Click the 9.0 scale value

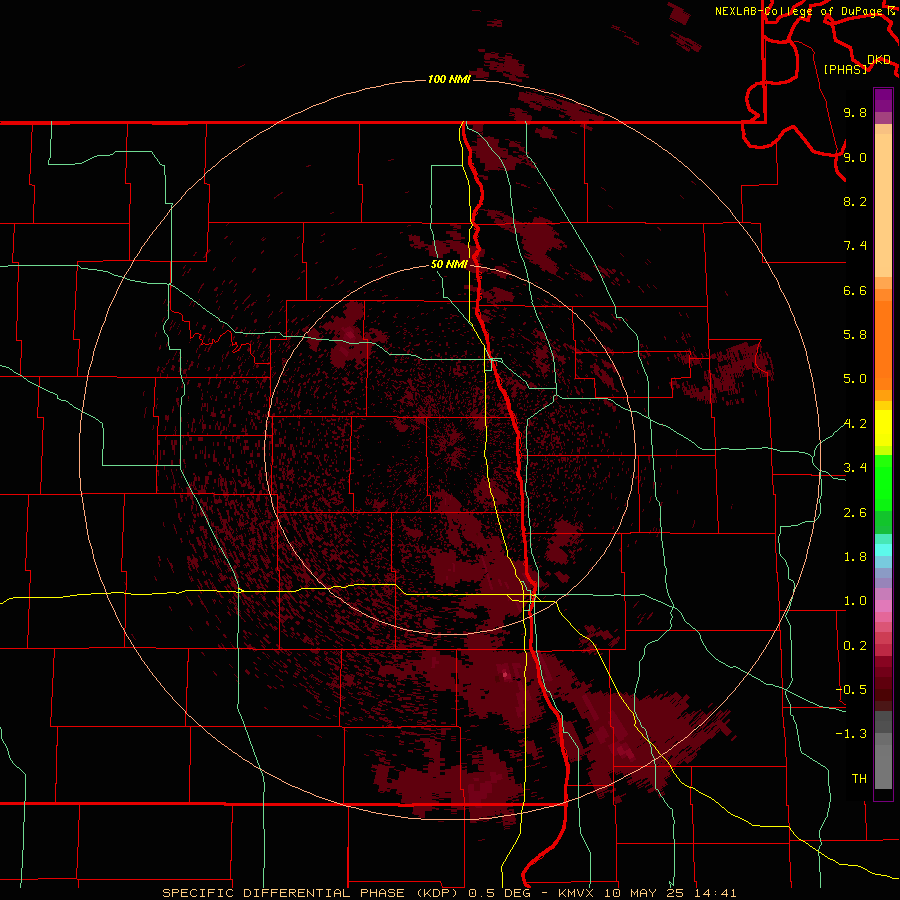pos(855,157)
